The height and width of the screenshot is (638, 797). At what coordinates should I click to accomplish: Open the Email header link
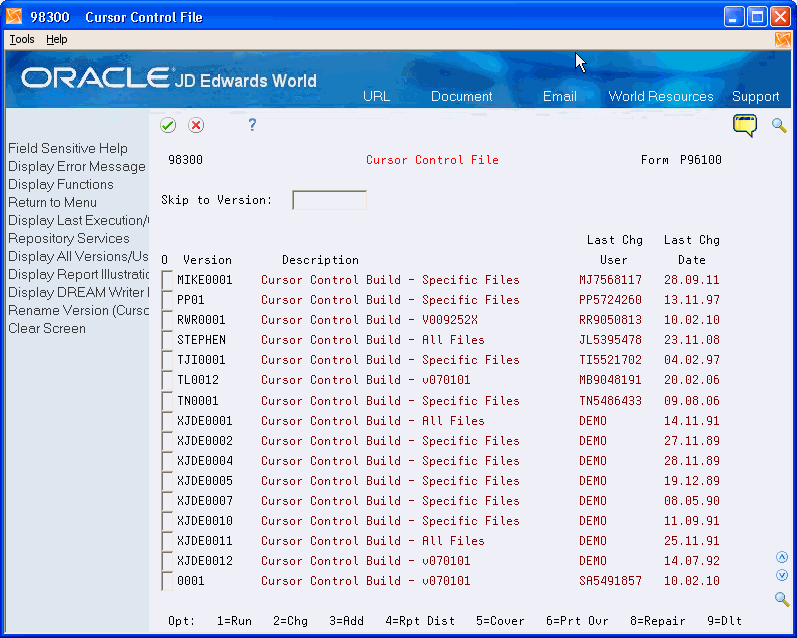(560, 97)
